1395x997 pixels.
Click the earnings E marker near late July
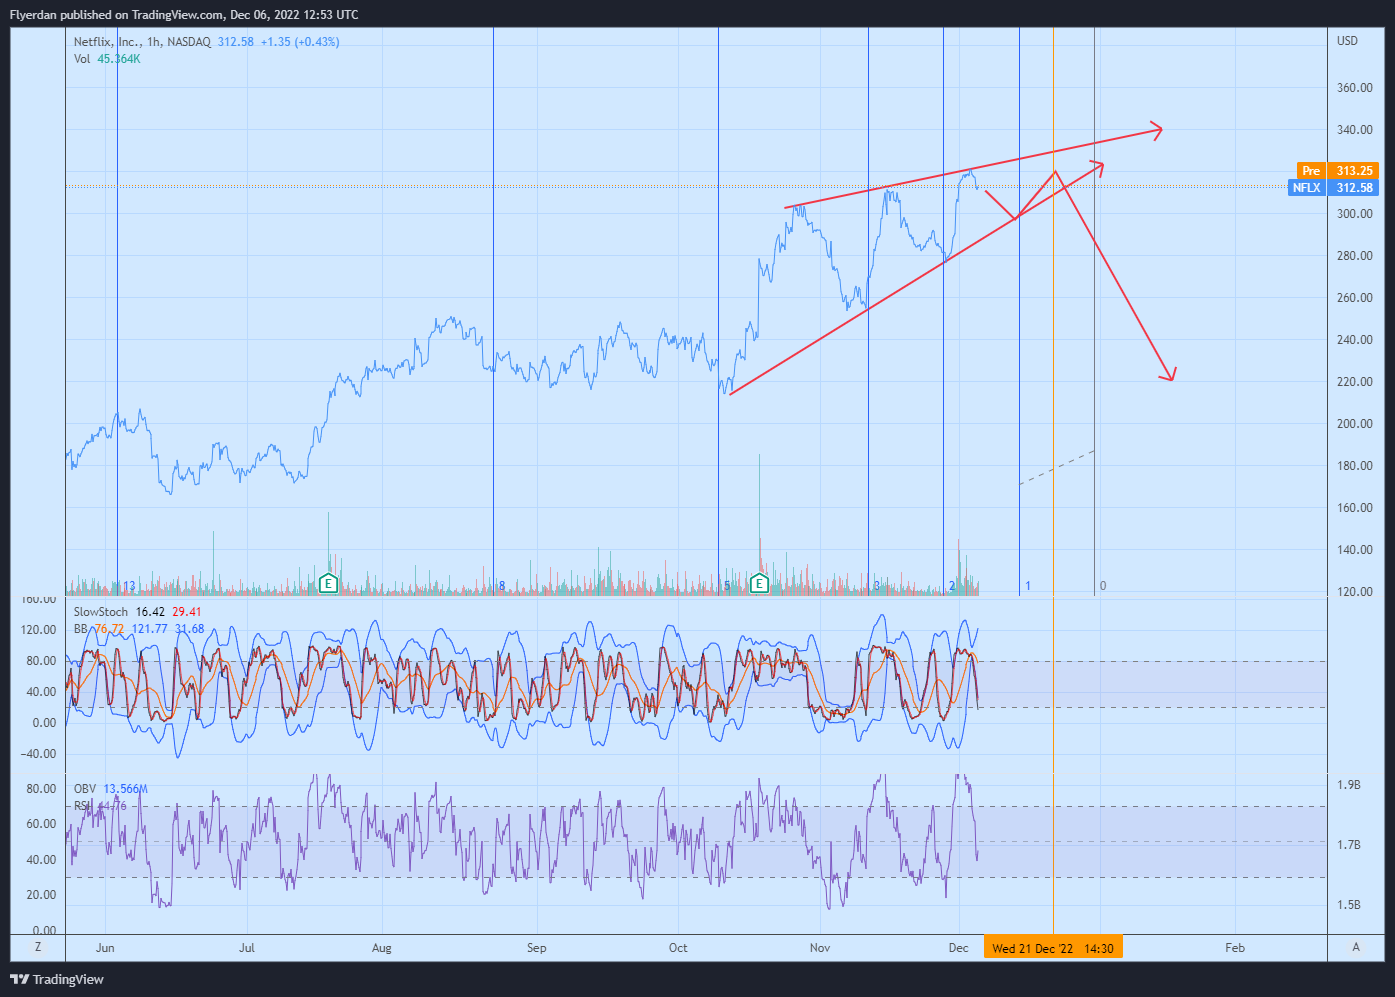pos(328,584)
